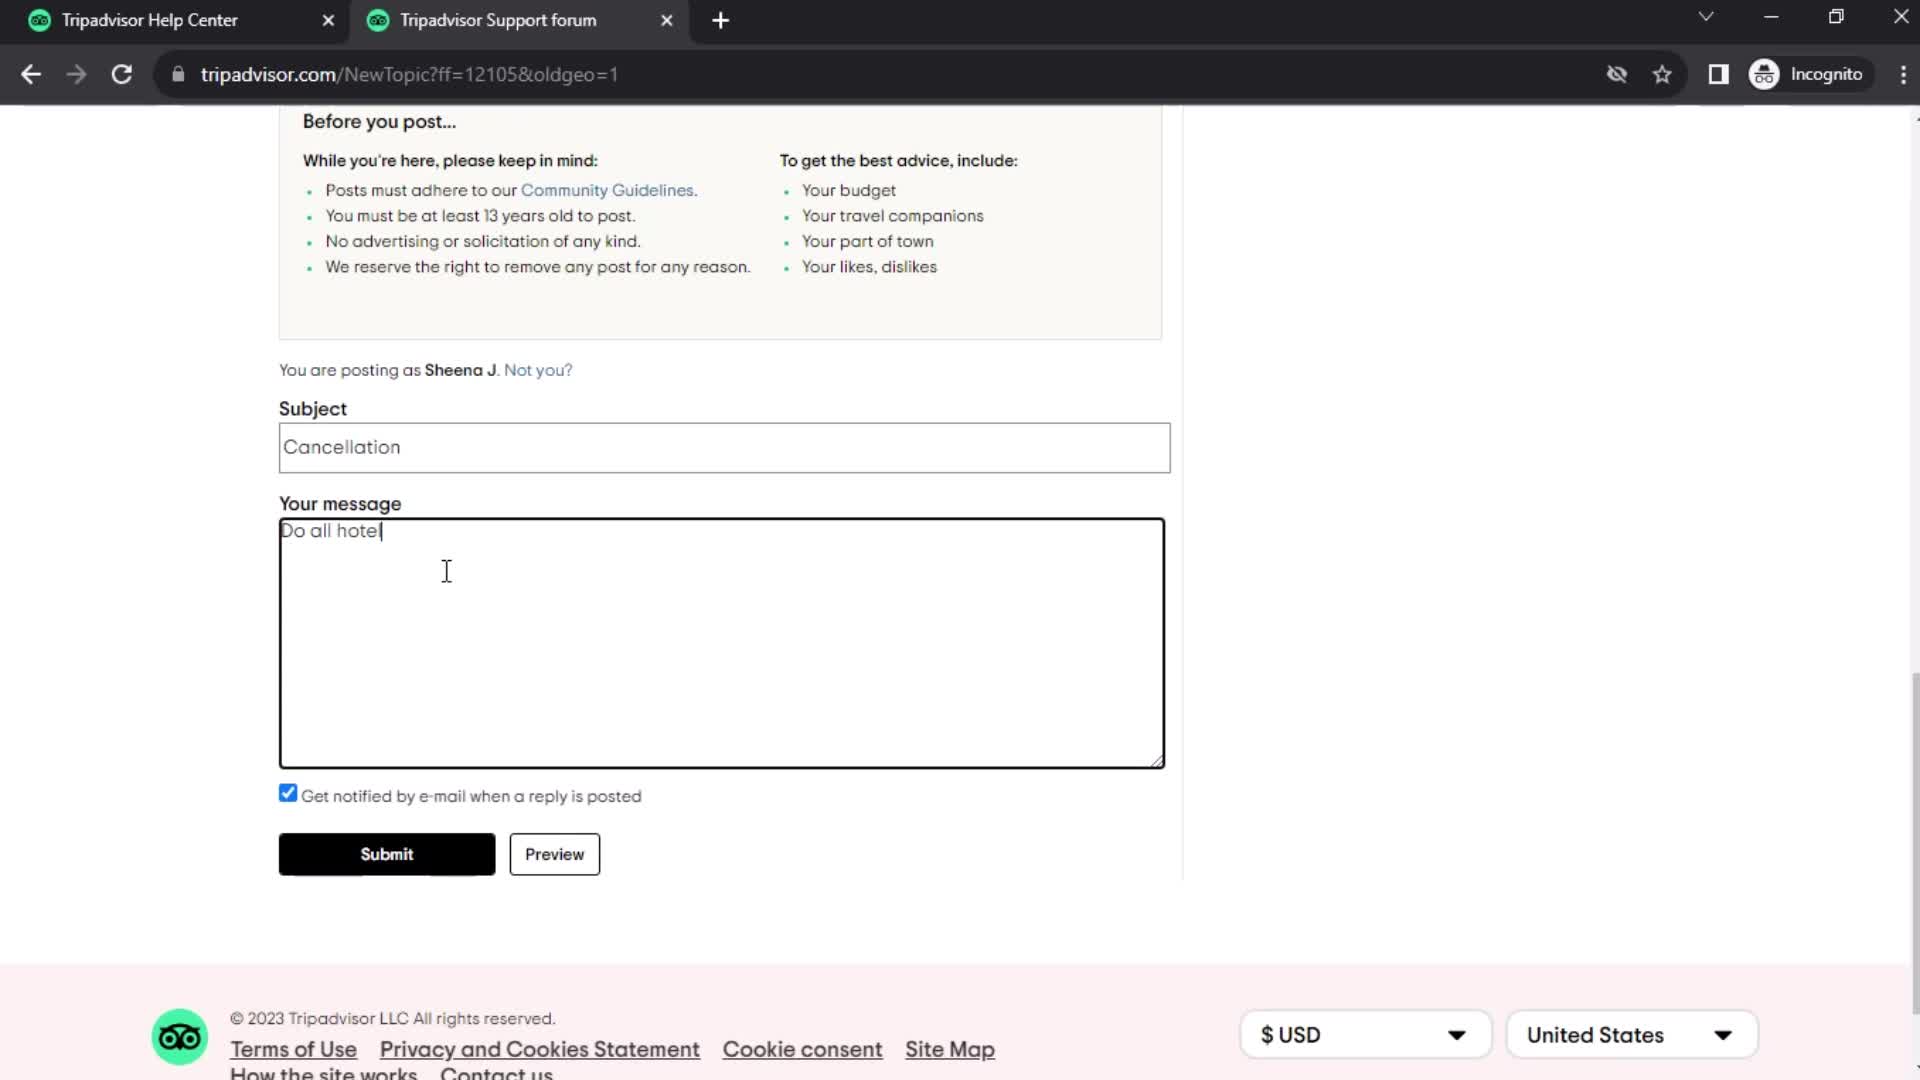Switch to Tripadvisor Support forum tab
Viewport: 1920px width, 1080px height.
coord(500,20)
